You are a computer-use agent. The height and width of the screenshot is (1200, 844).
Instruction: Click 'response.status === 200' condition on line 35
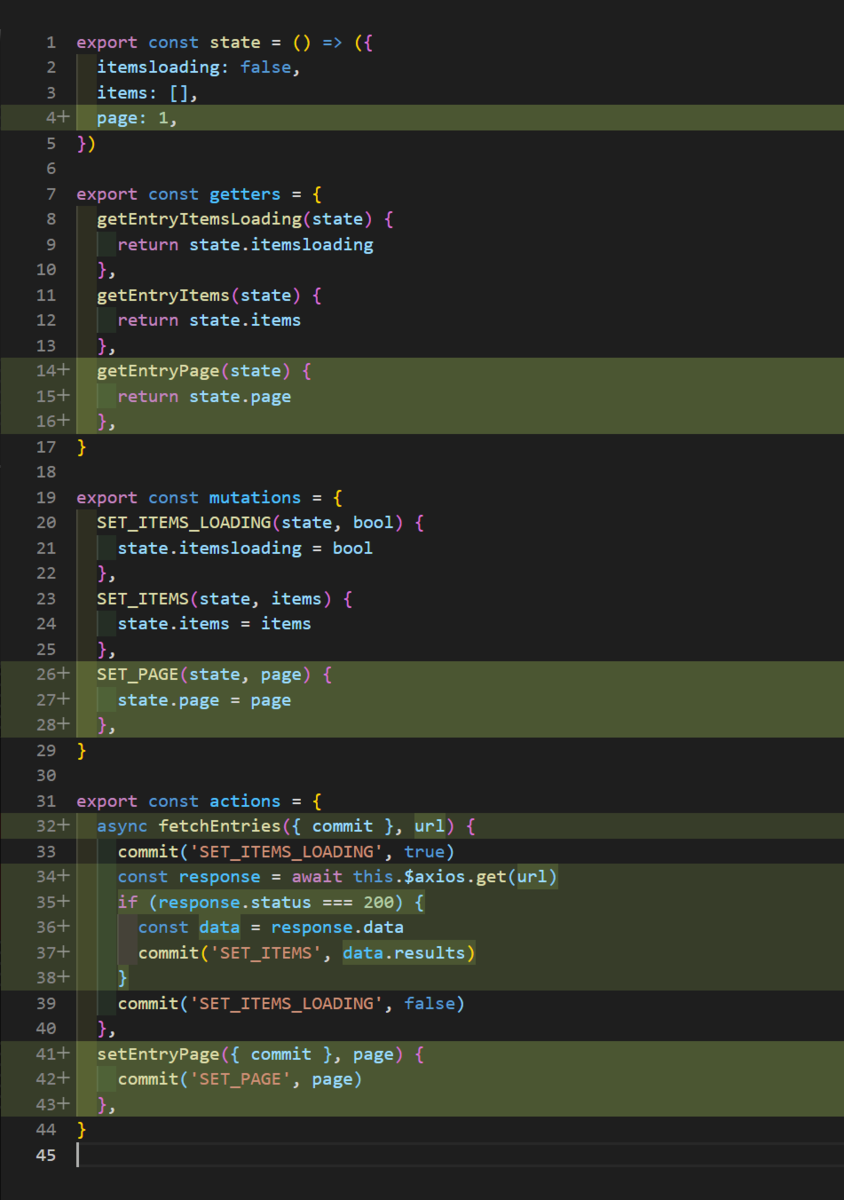point(281,903)
